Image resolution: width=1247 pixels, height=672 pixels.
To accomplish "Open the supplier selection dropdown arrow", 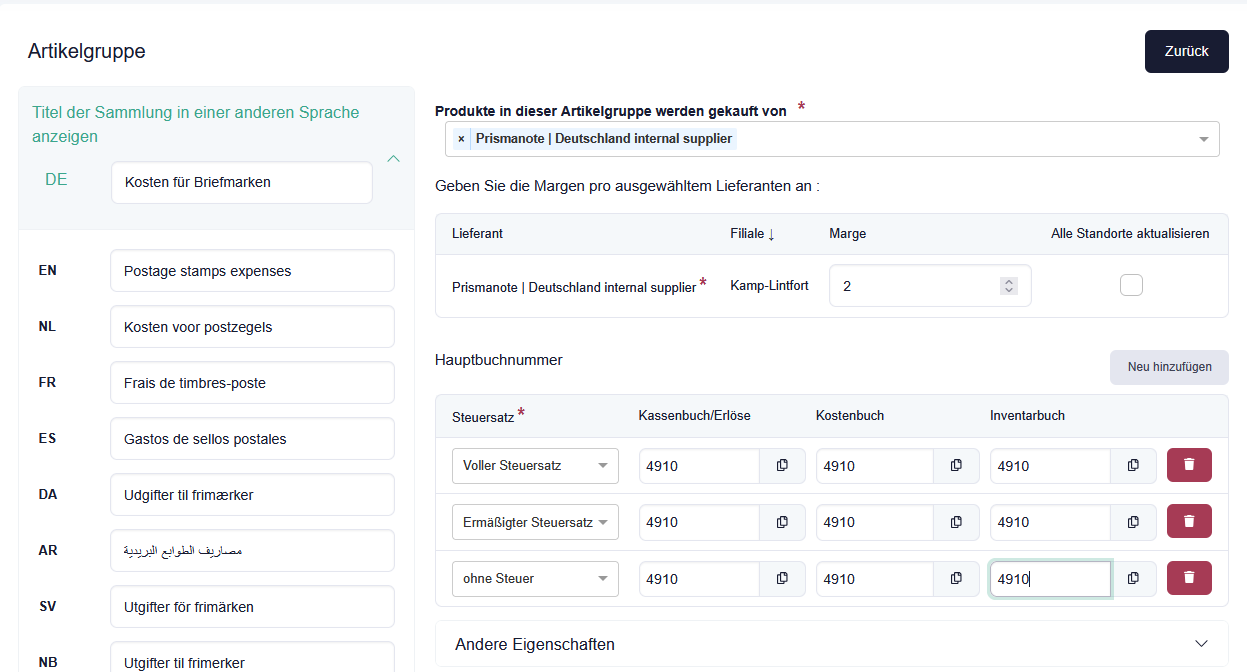I will coord(1203,140).
